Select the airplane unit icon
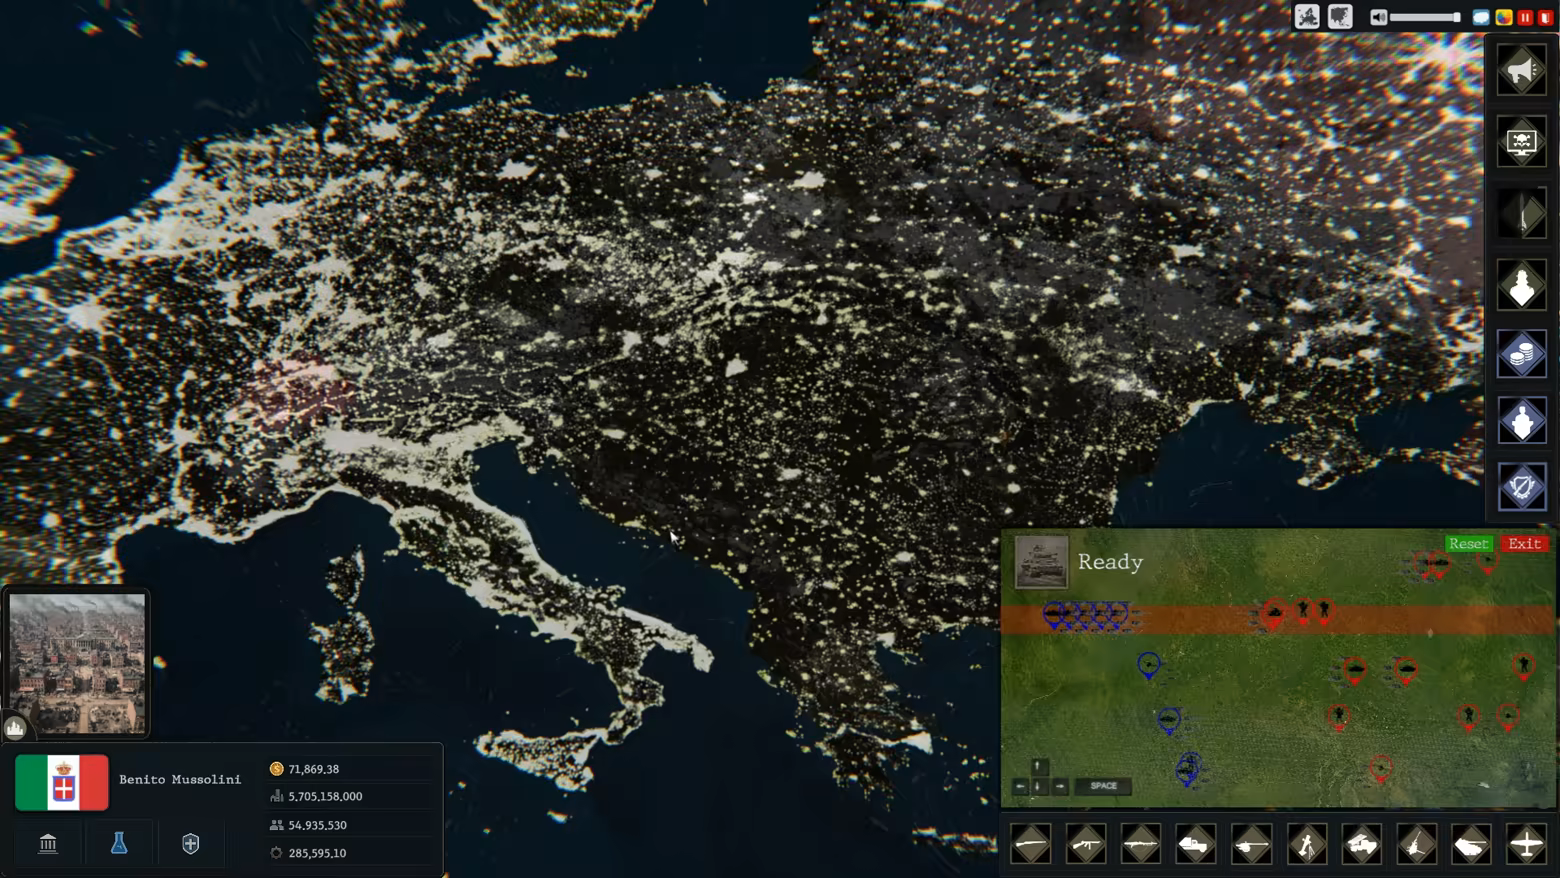1560x878 pixels. pos(1526,845)
